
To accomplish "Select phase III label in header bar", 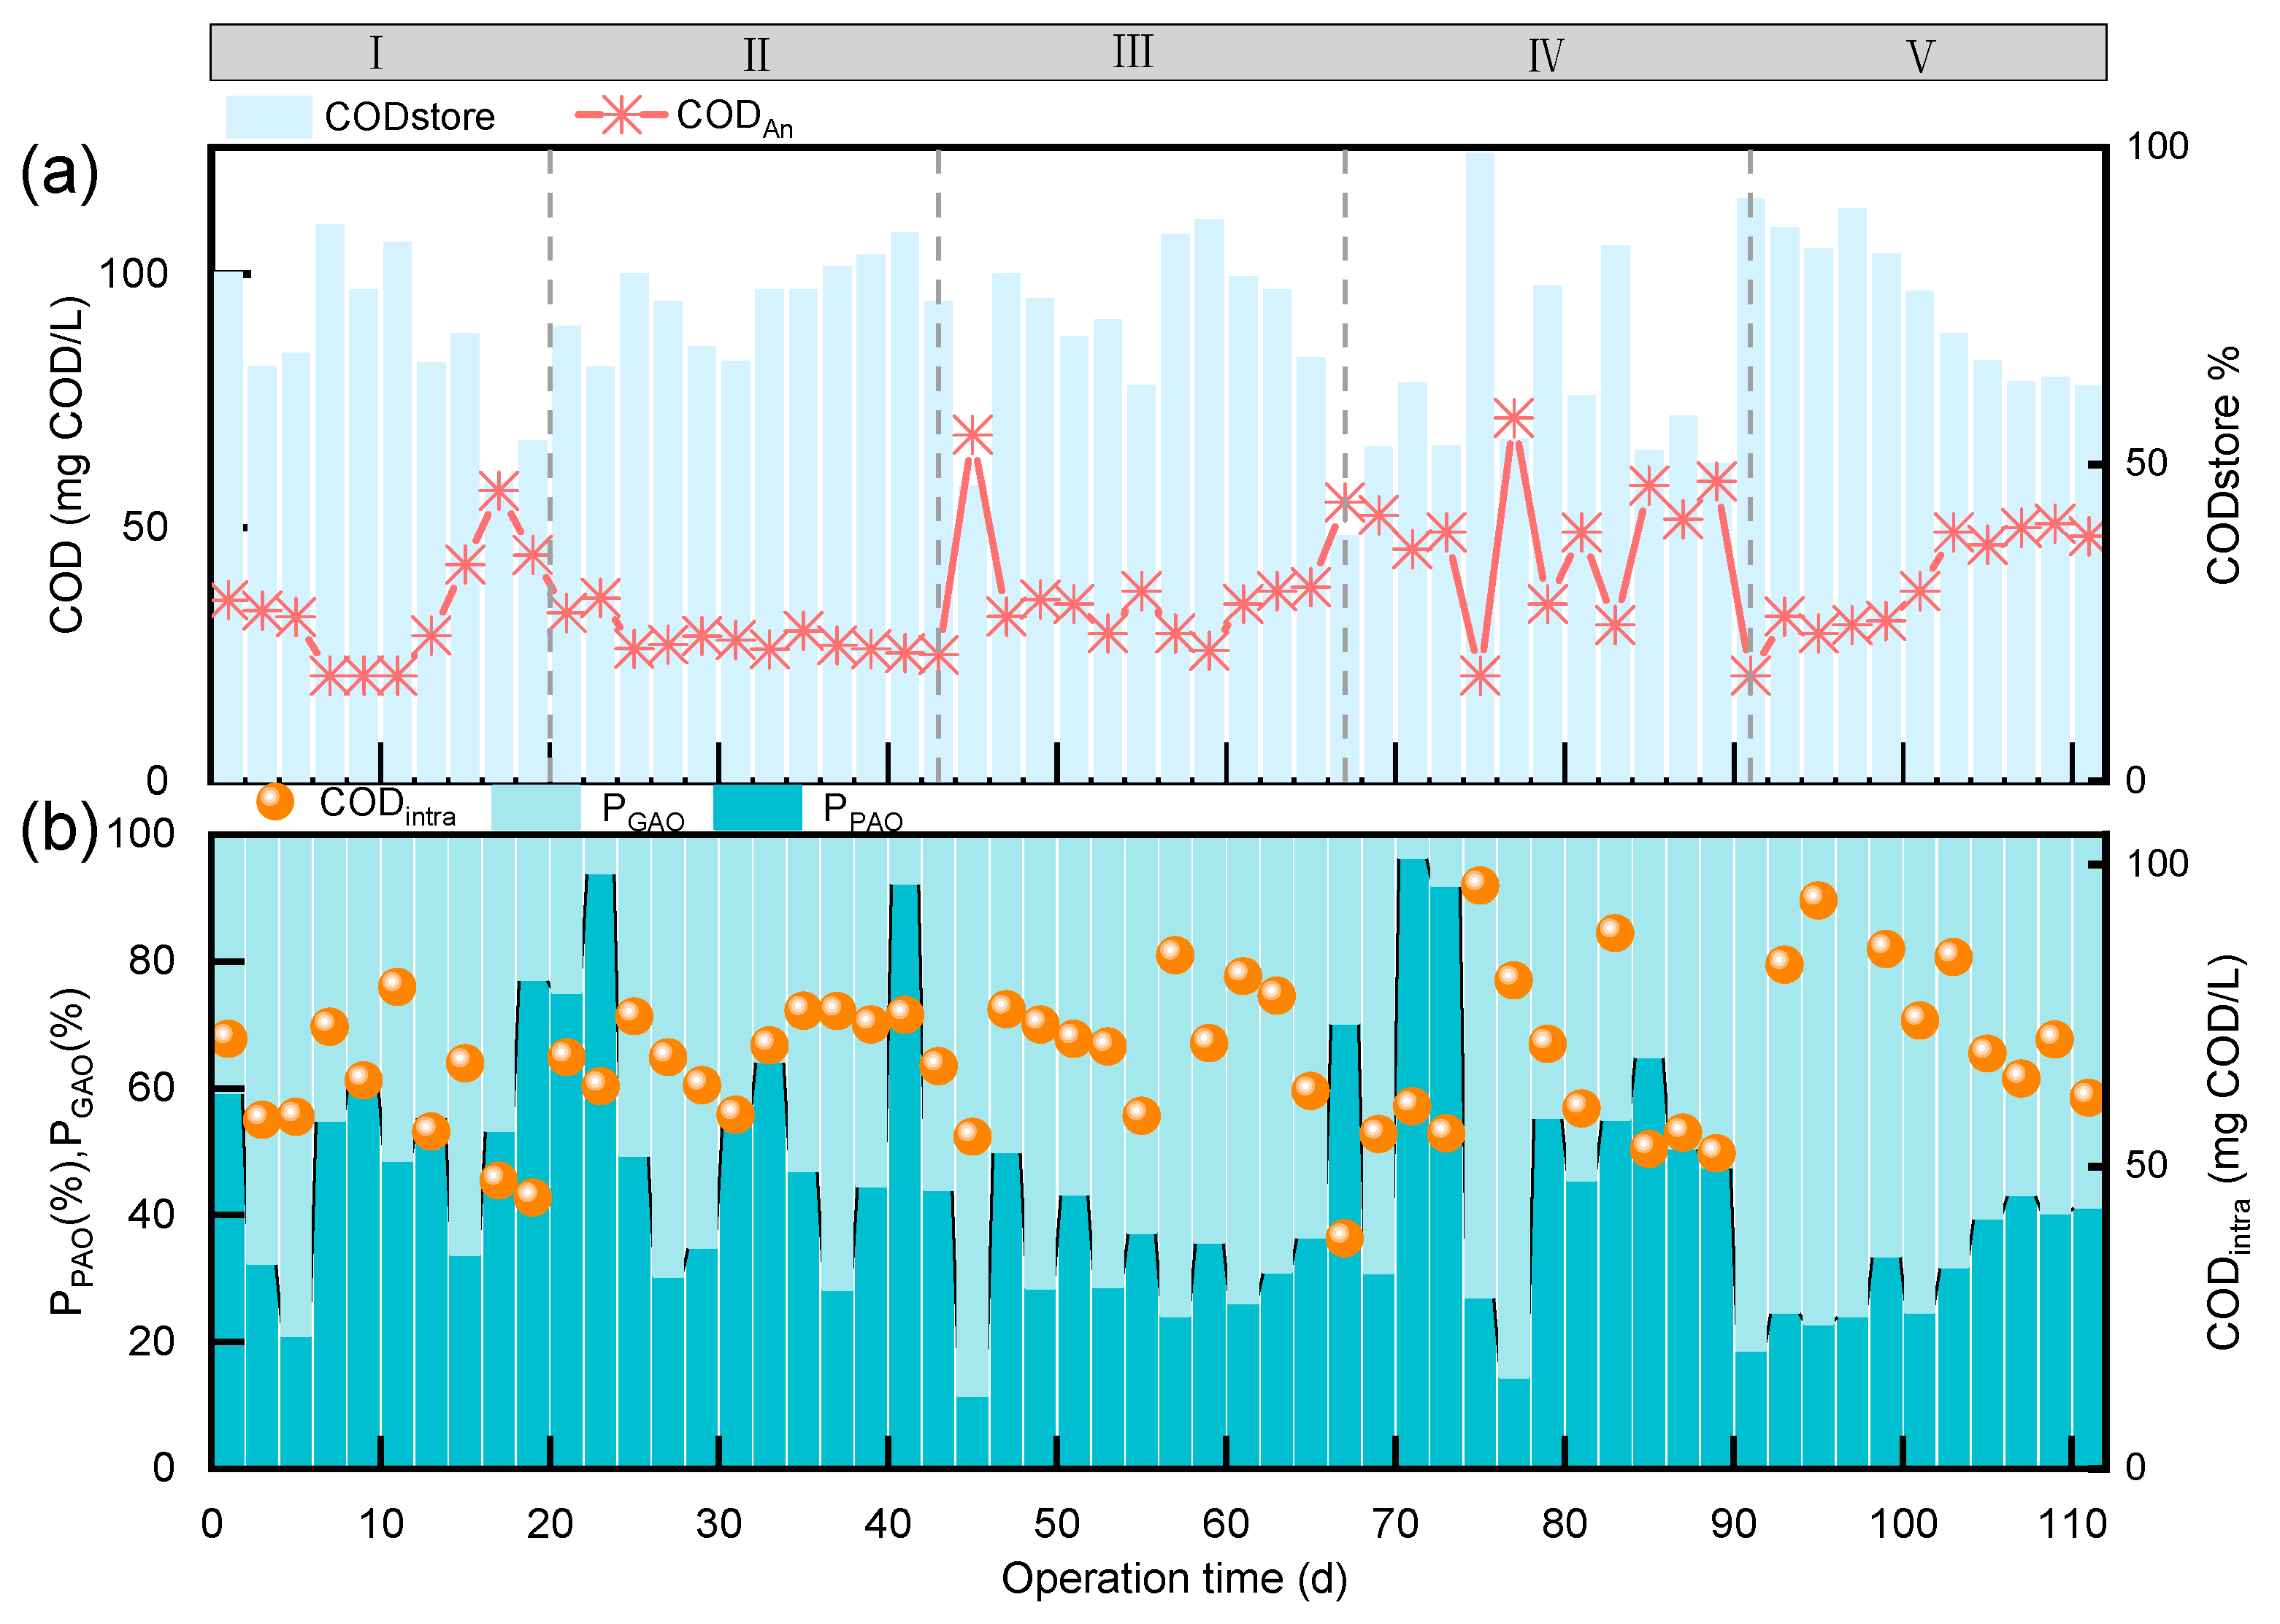I will point(1133,52).
